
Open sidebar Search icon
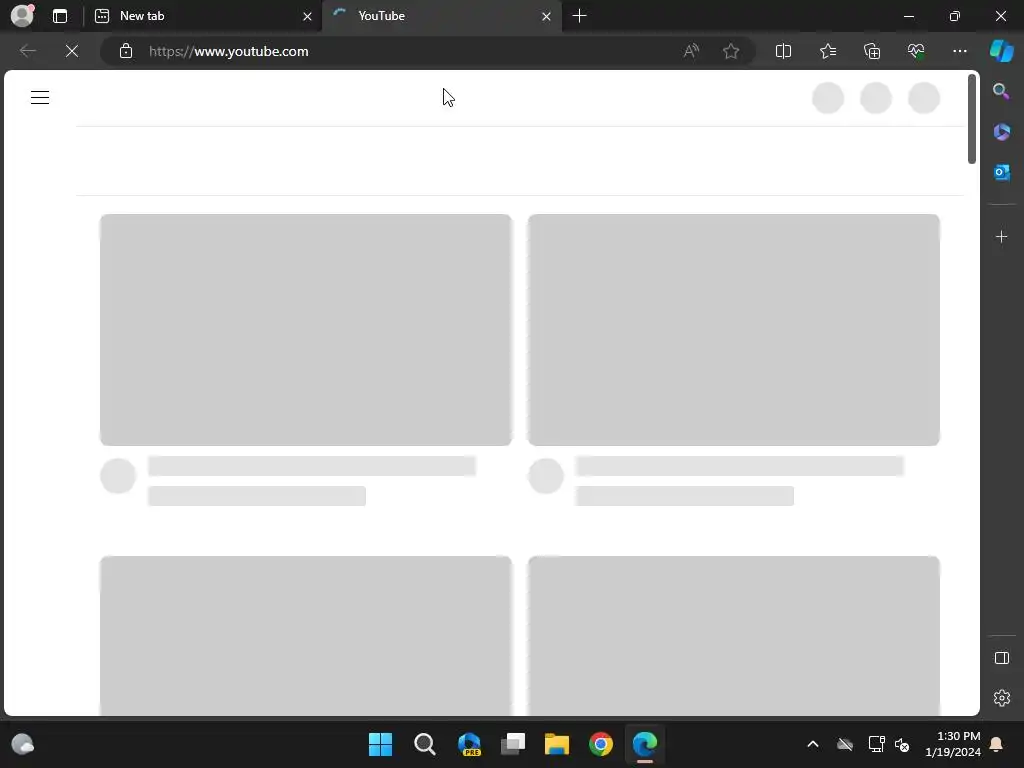point(1001,91)
